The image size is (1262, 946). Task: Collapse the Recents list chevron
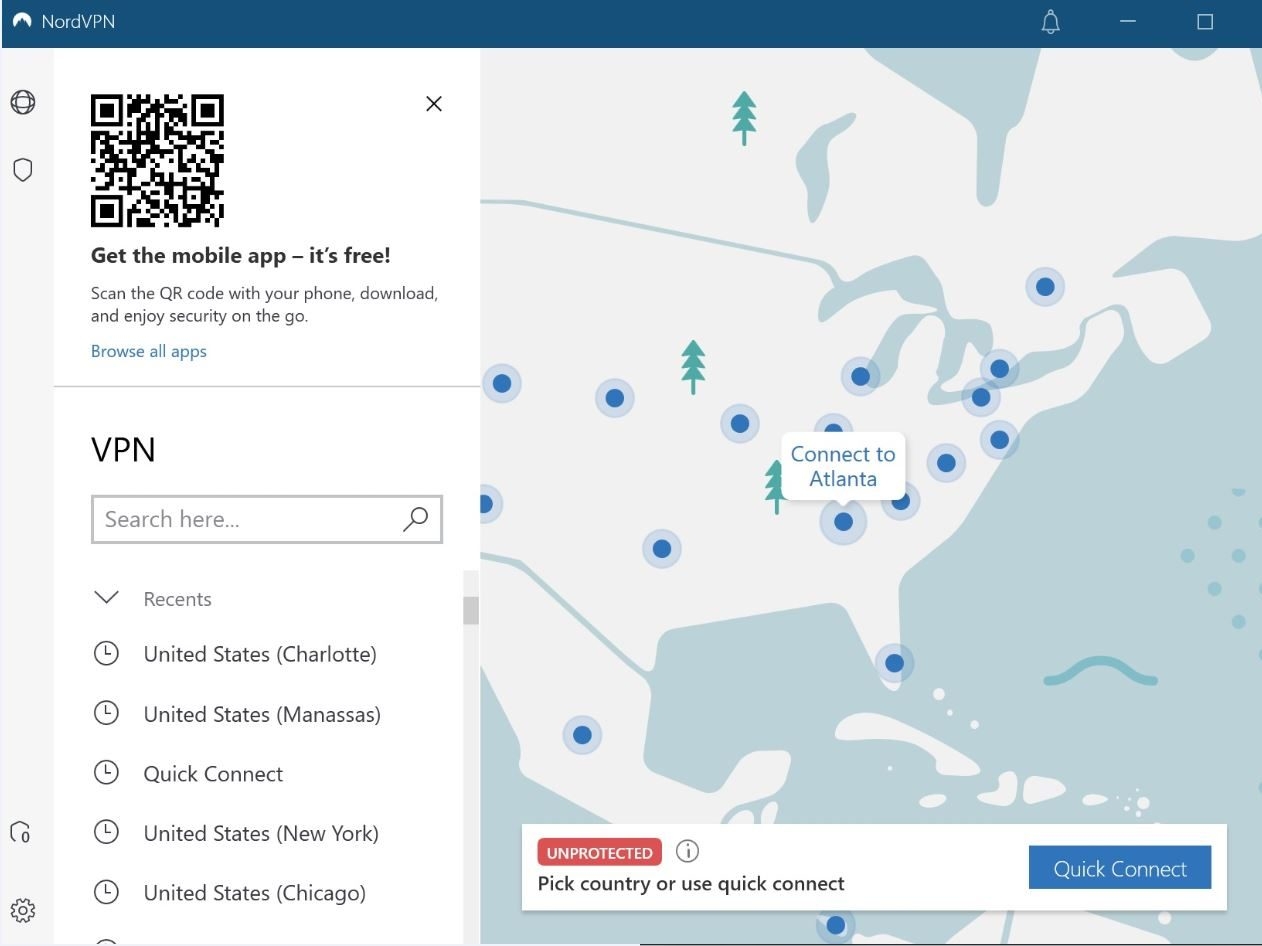coord(106,598)
